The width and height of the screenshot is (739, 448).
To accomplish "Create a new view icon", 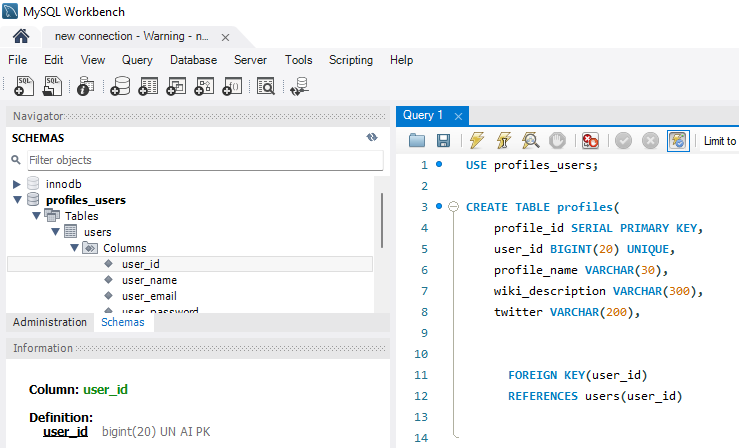I will click(x=176, y=86).
